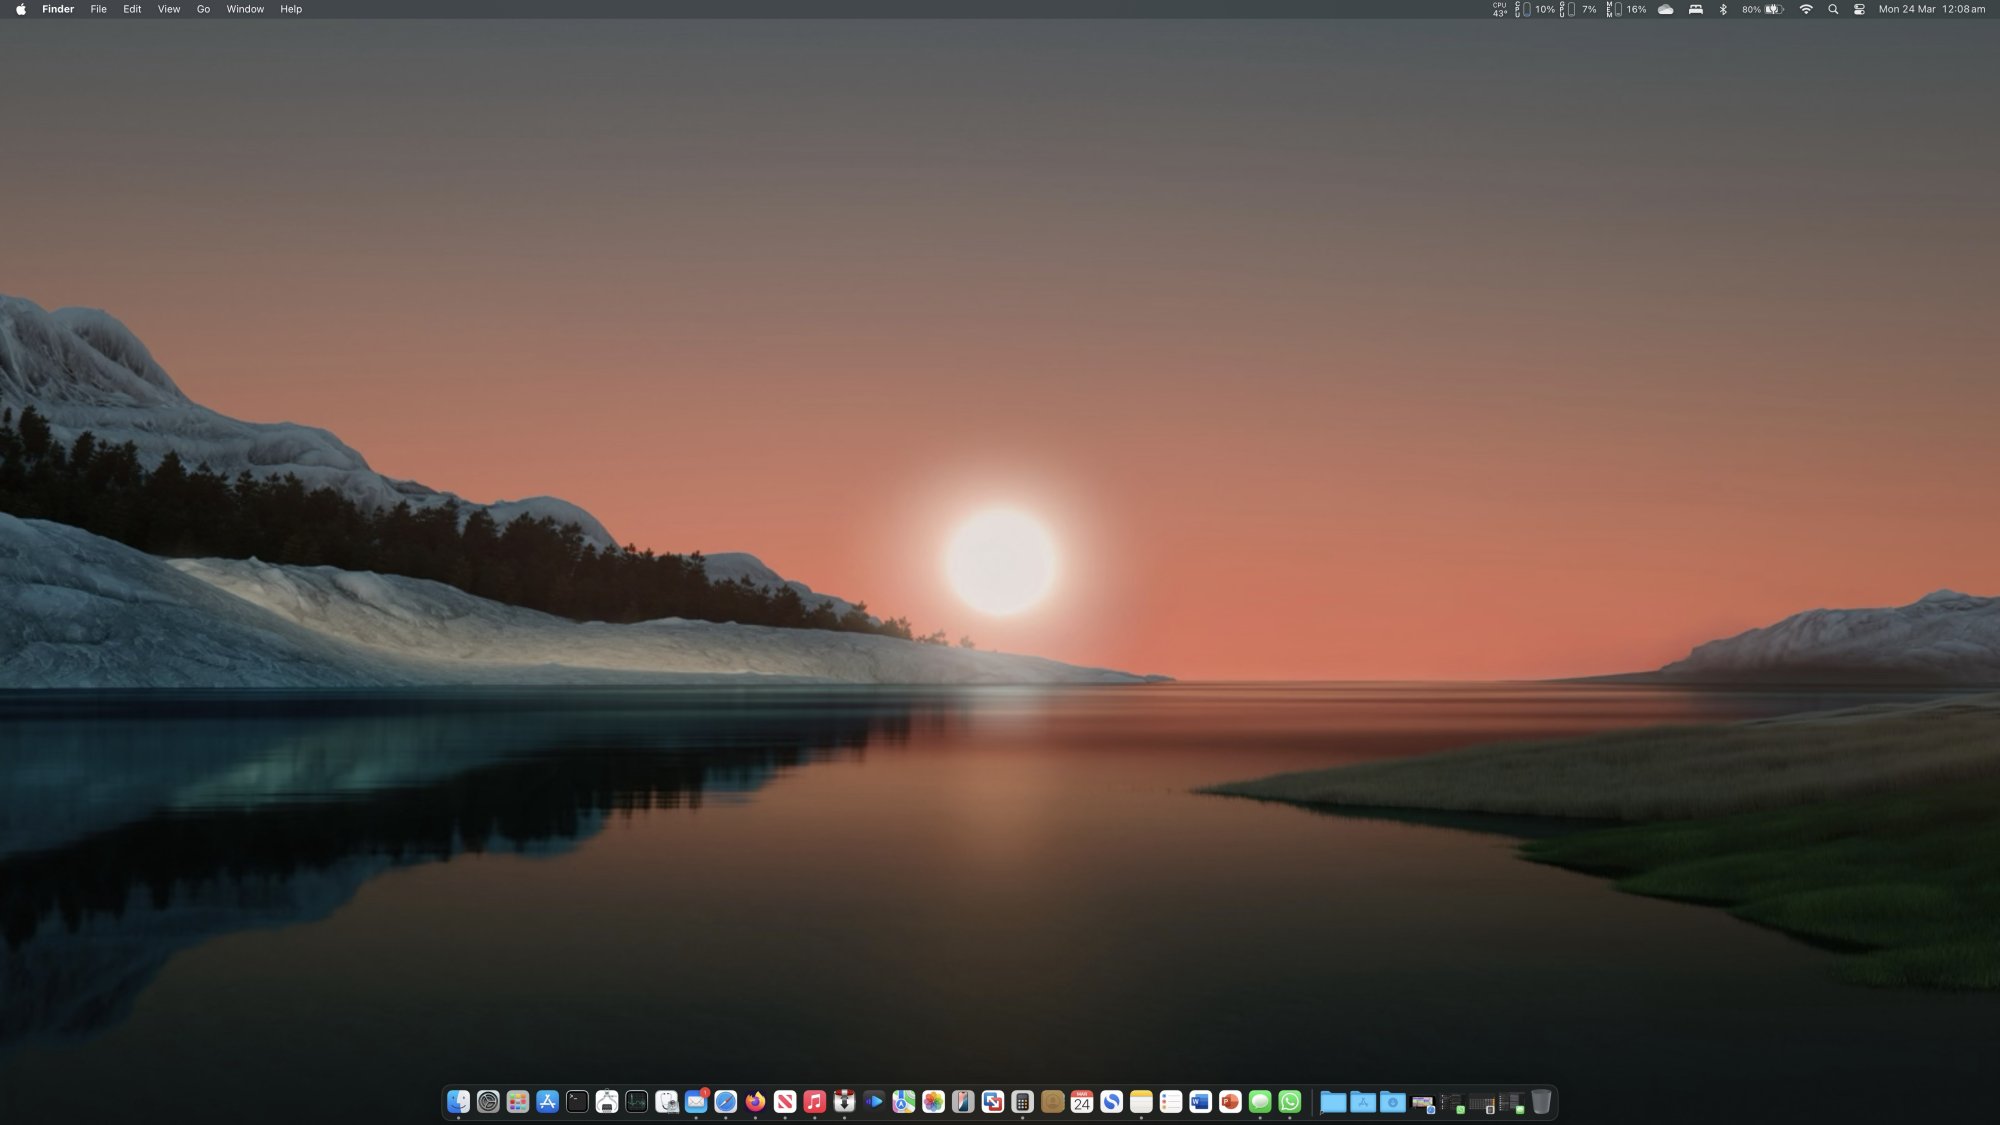Launch PowerPoint from the Dock

[x=1230, y=1101]
